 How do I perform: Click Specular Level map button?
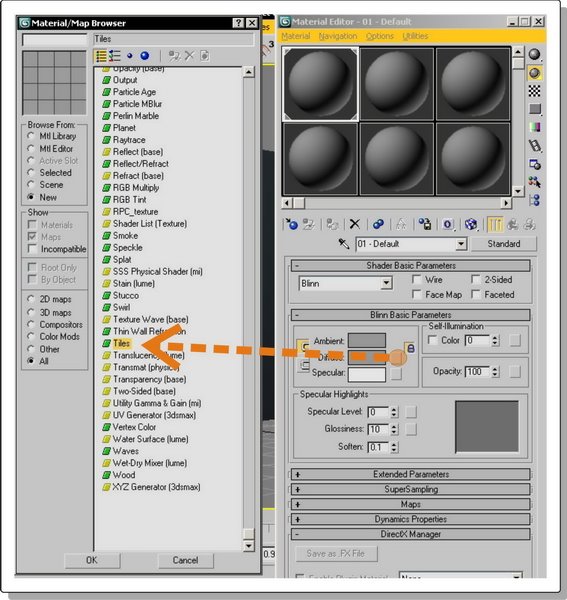point(411,412)
